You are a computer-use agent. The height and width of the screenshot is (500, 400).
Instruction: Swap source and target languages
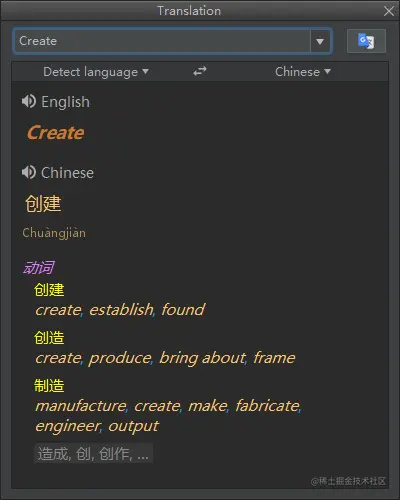(x=200, y=71)
